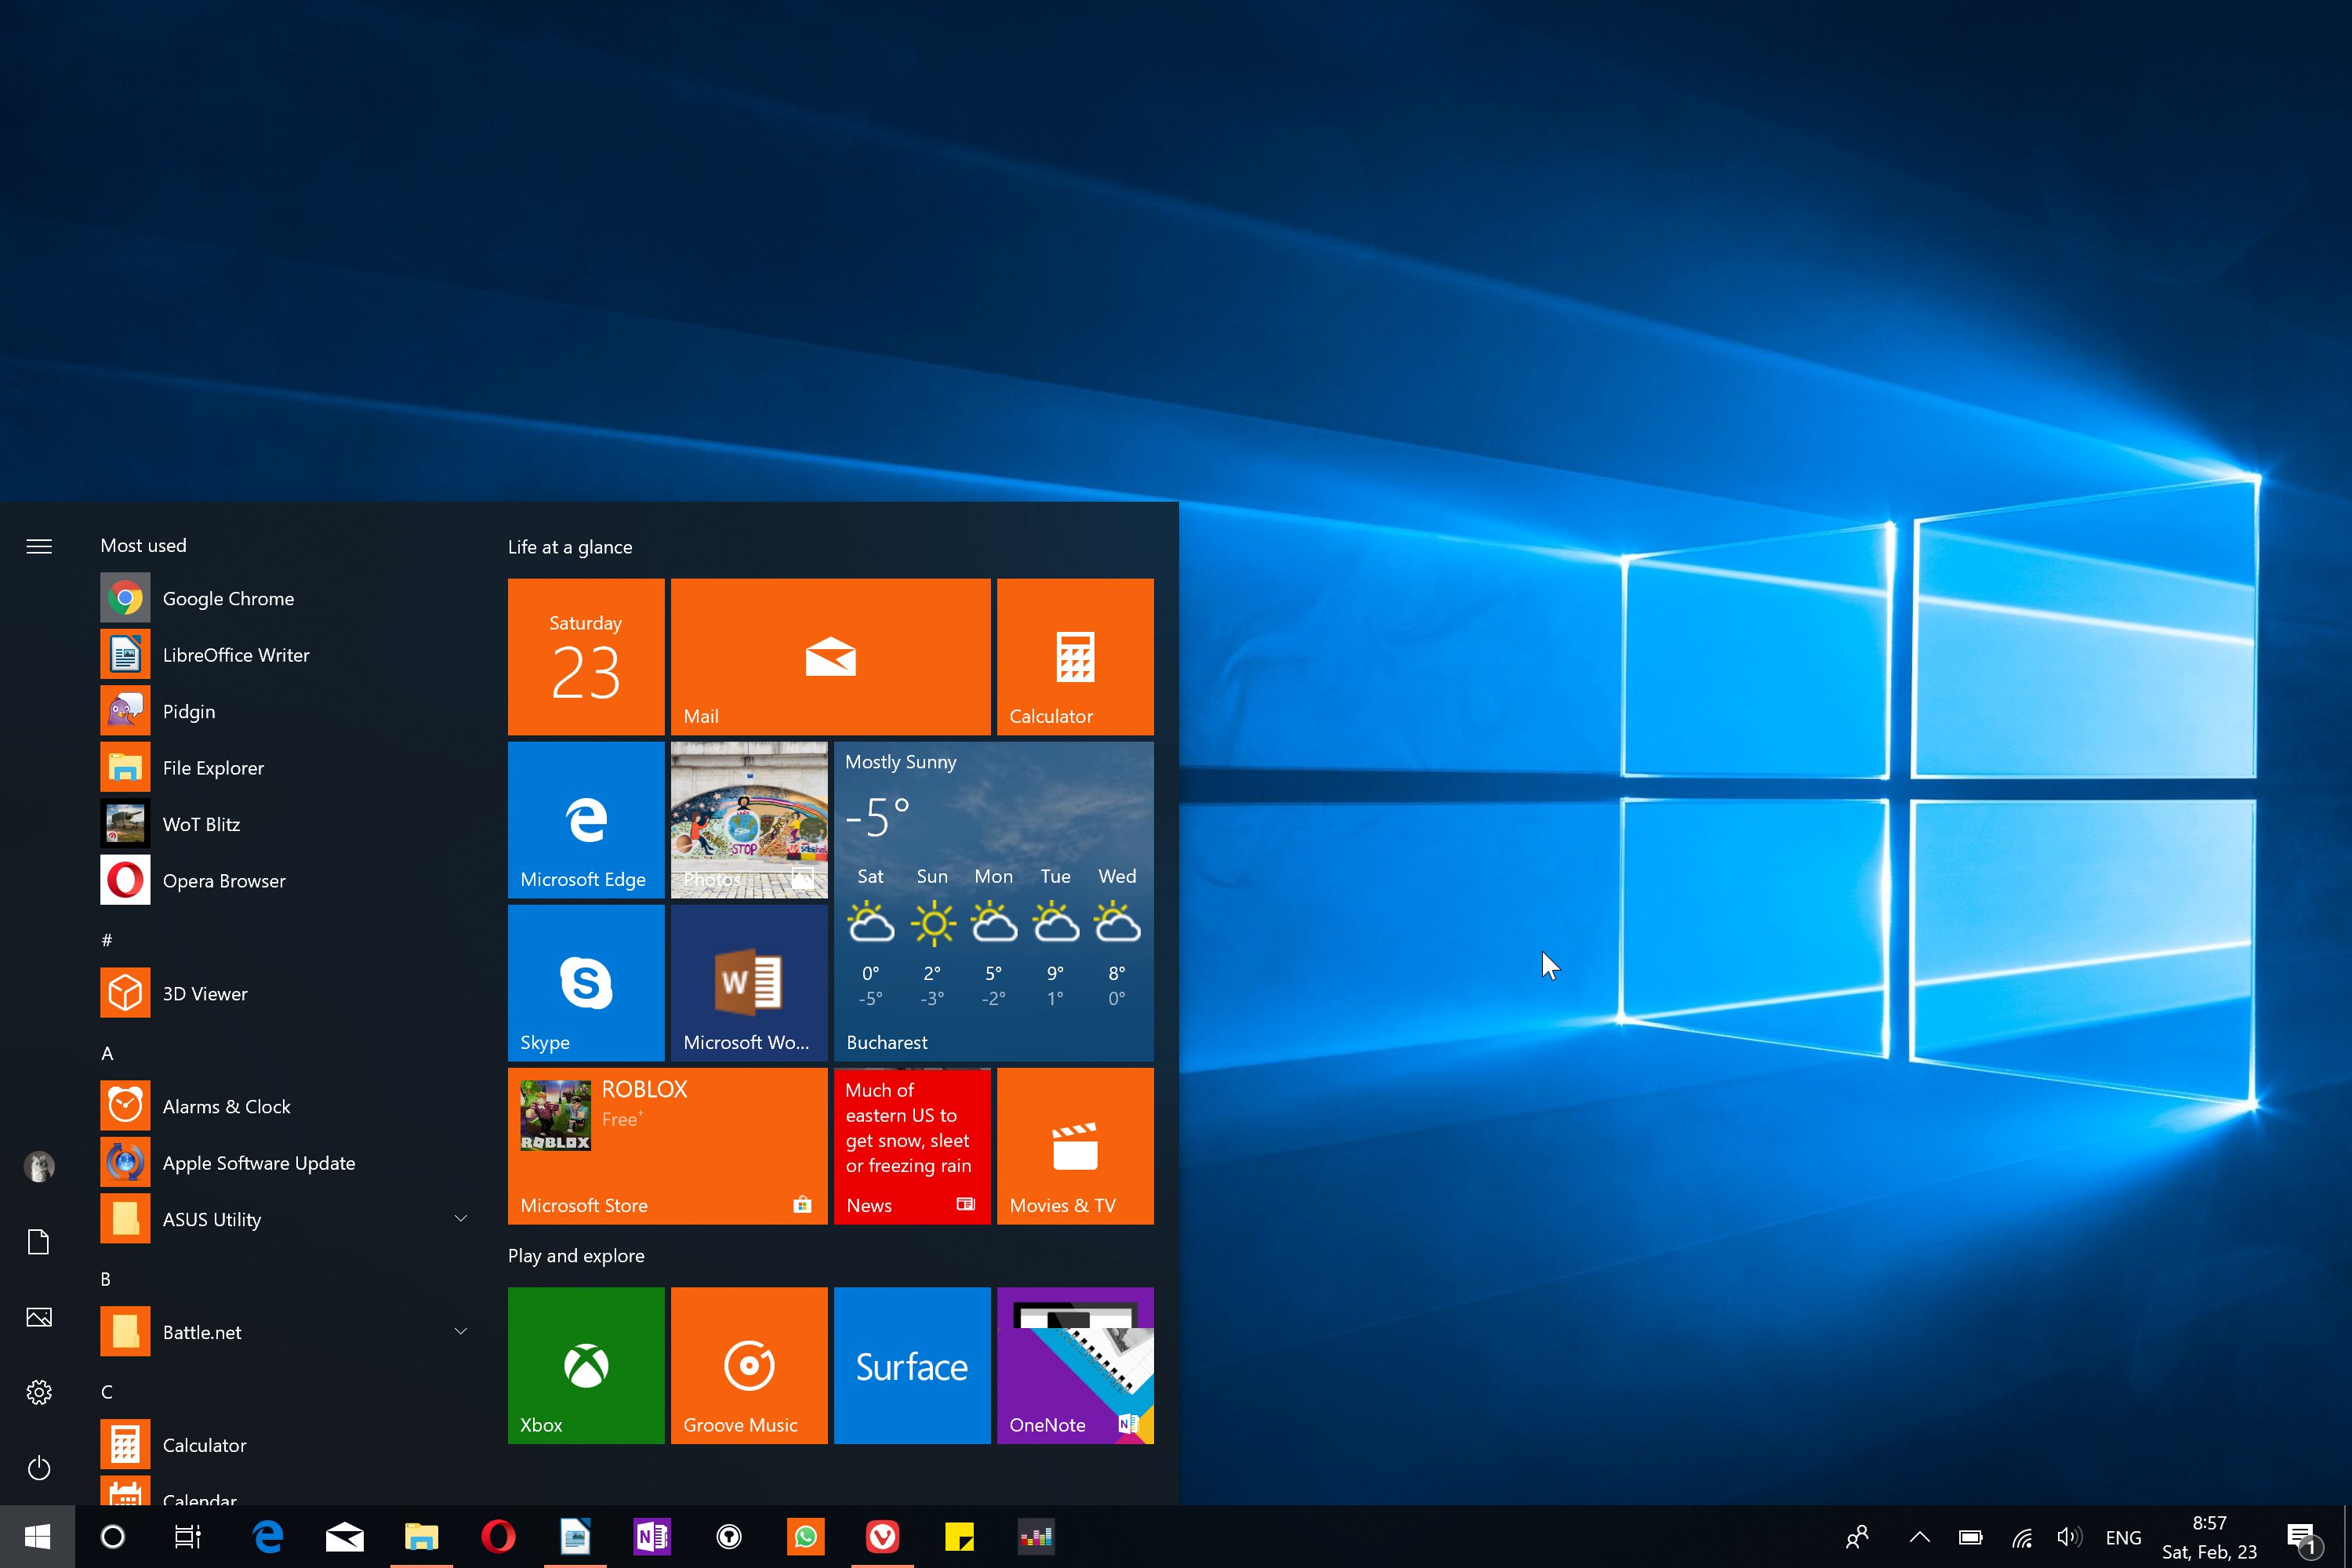This screenshot has width=2352, height=1568.
Task: Launch Groove Music from Start Menu
Action: pyautogui.click(x=747, y=1363)
